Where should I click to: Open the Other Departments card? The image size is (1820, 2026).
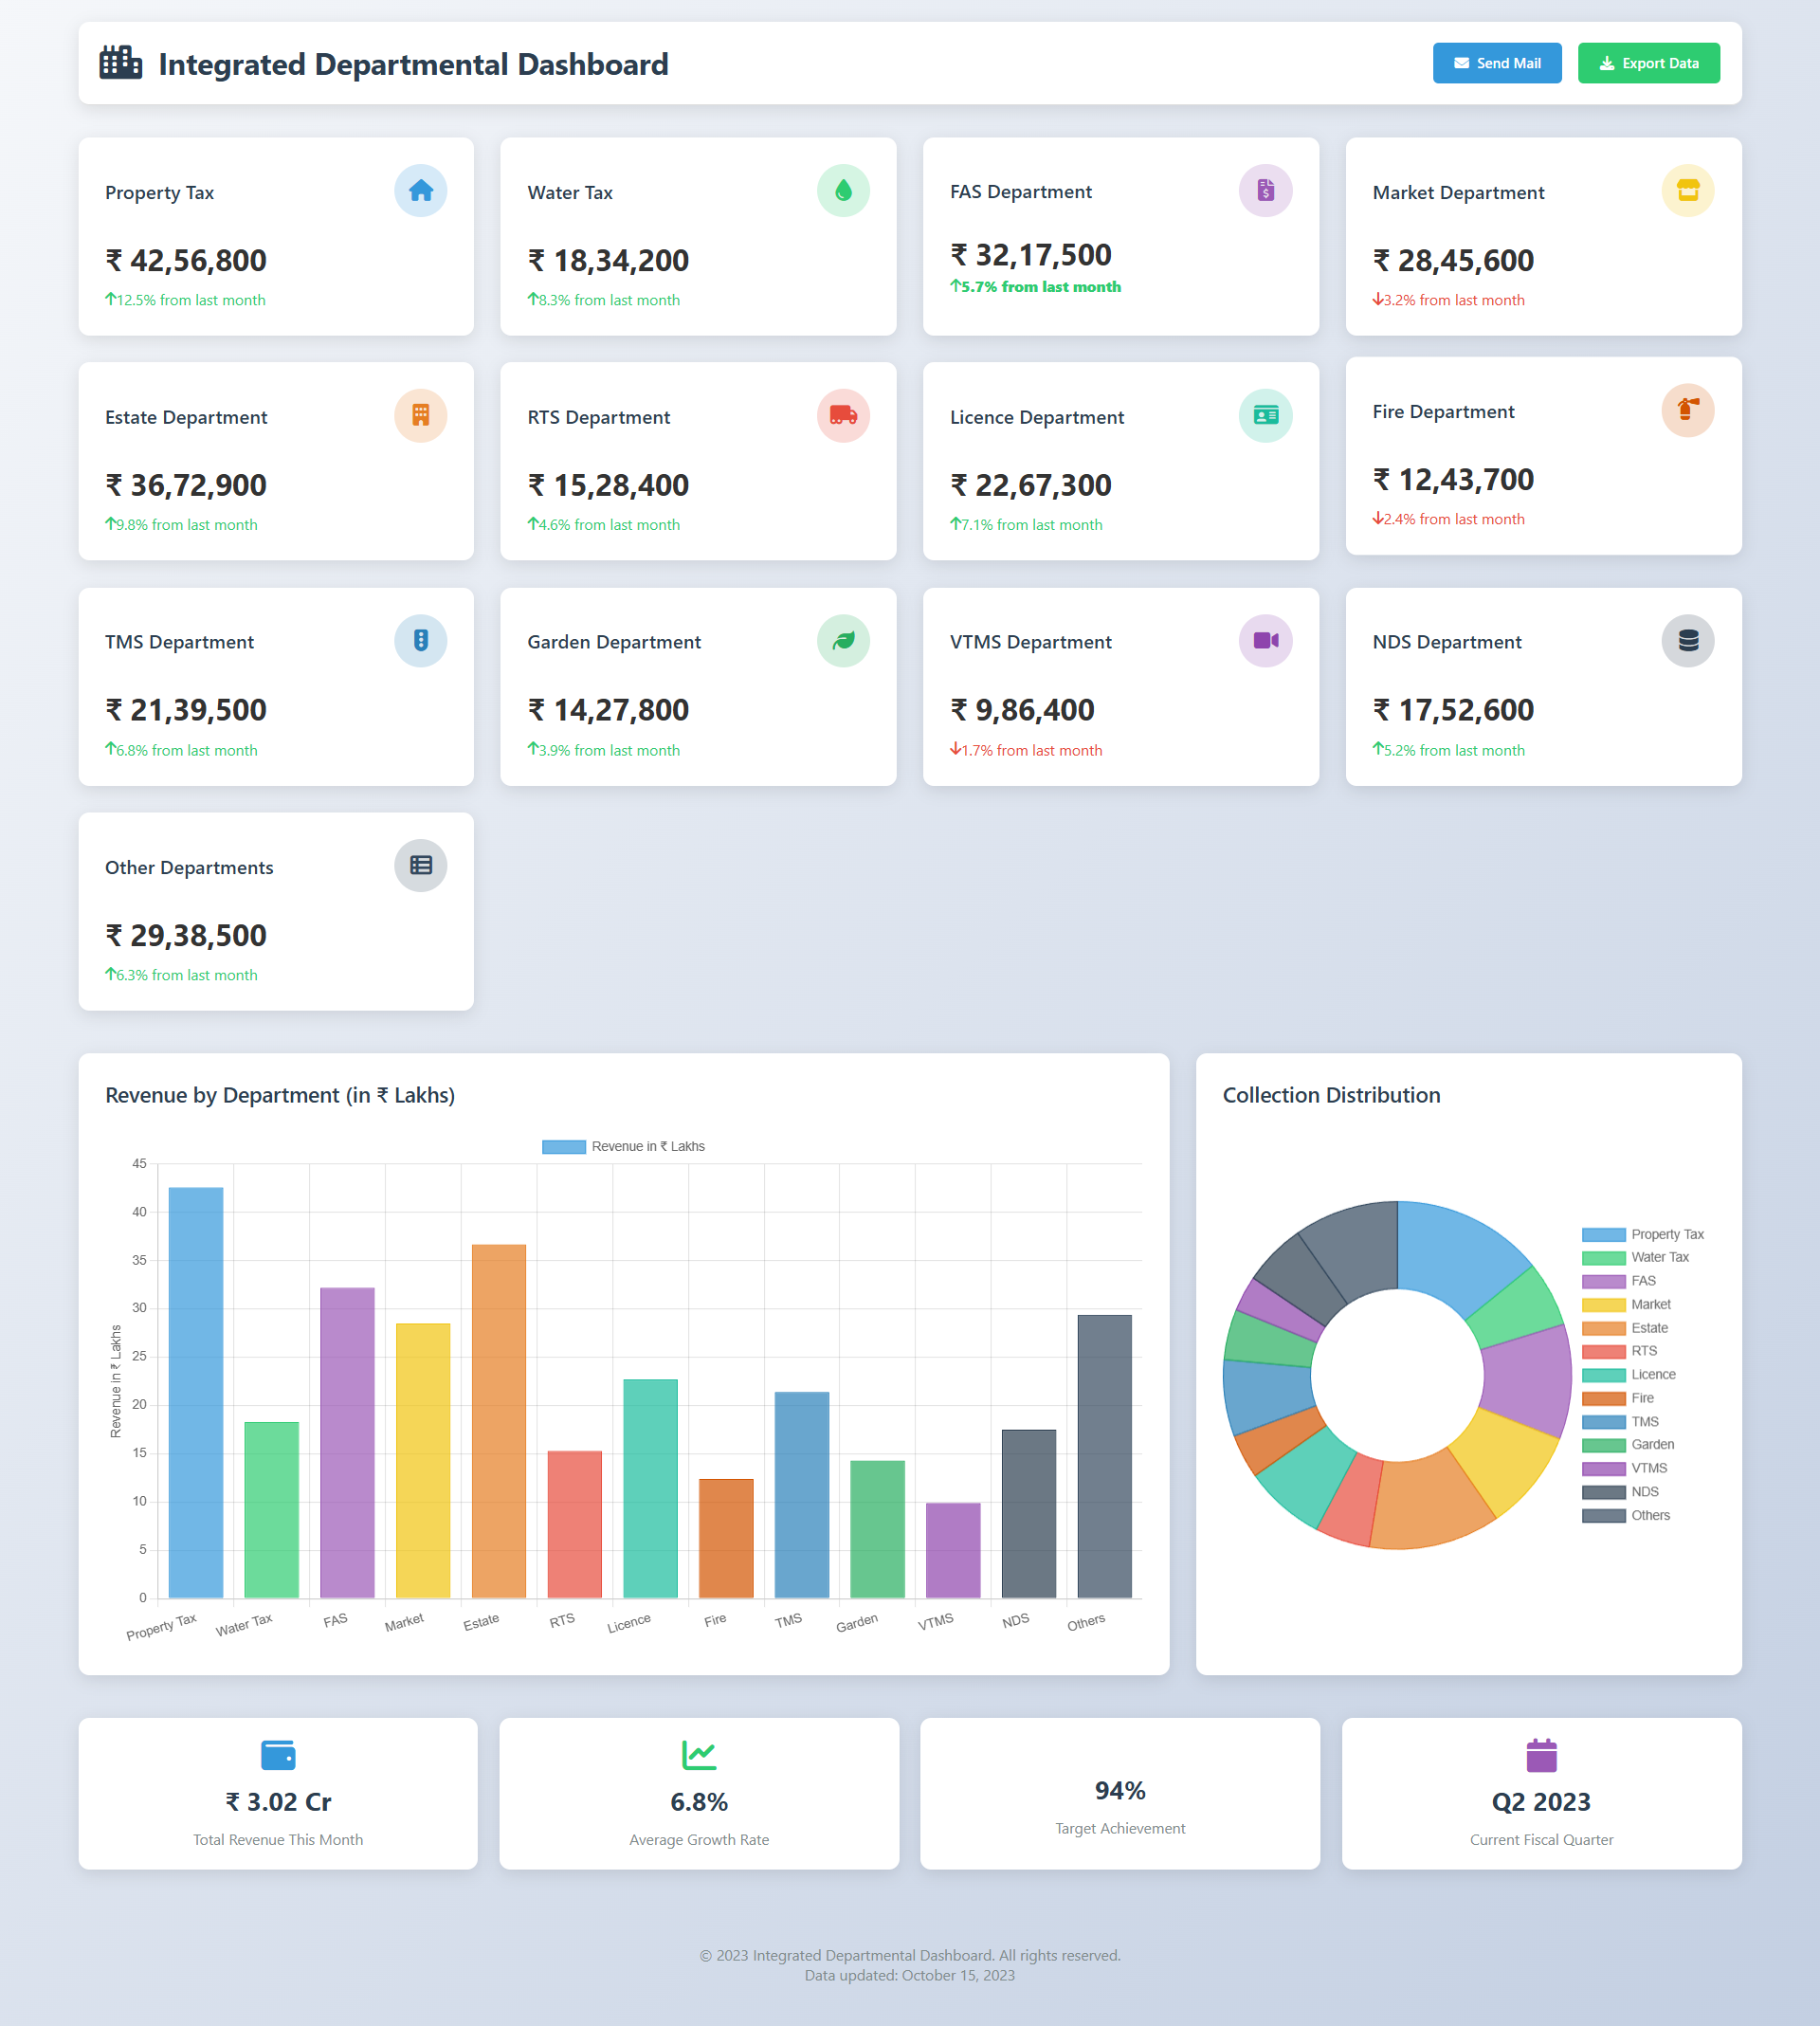coord(276,911)
